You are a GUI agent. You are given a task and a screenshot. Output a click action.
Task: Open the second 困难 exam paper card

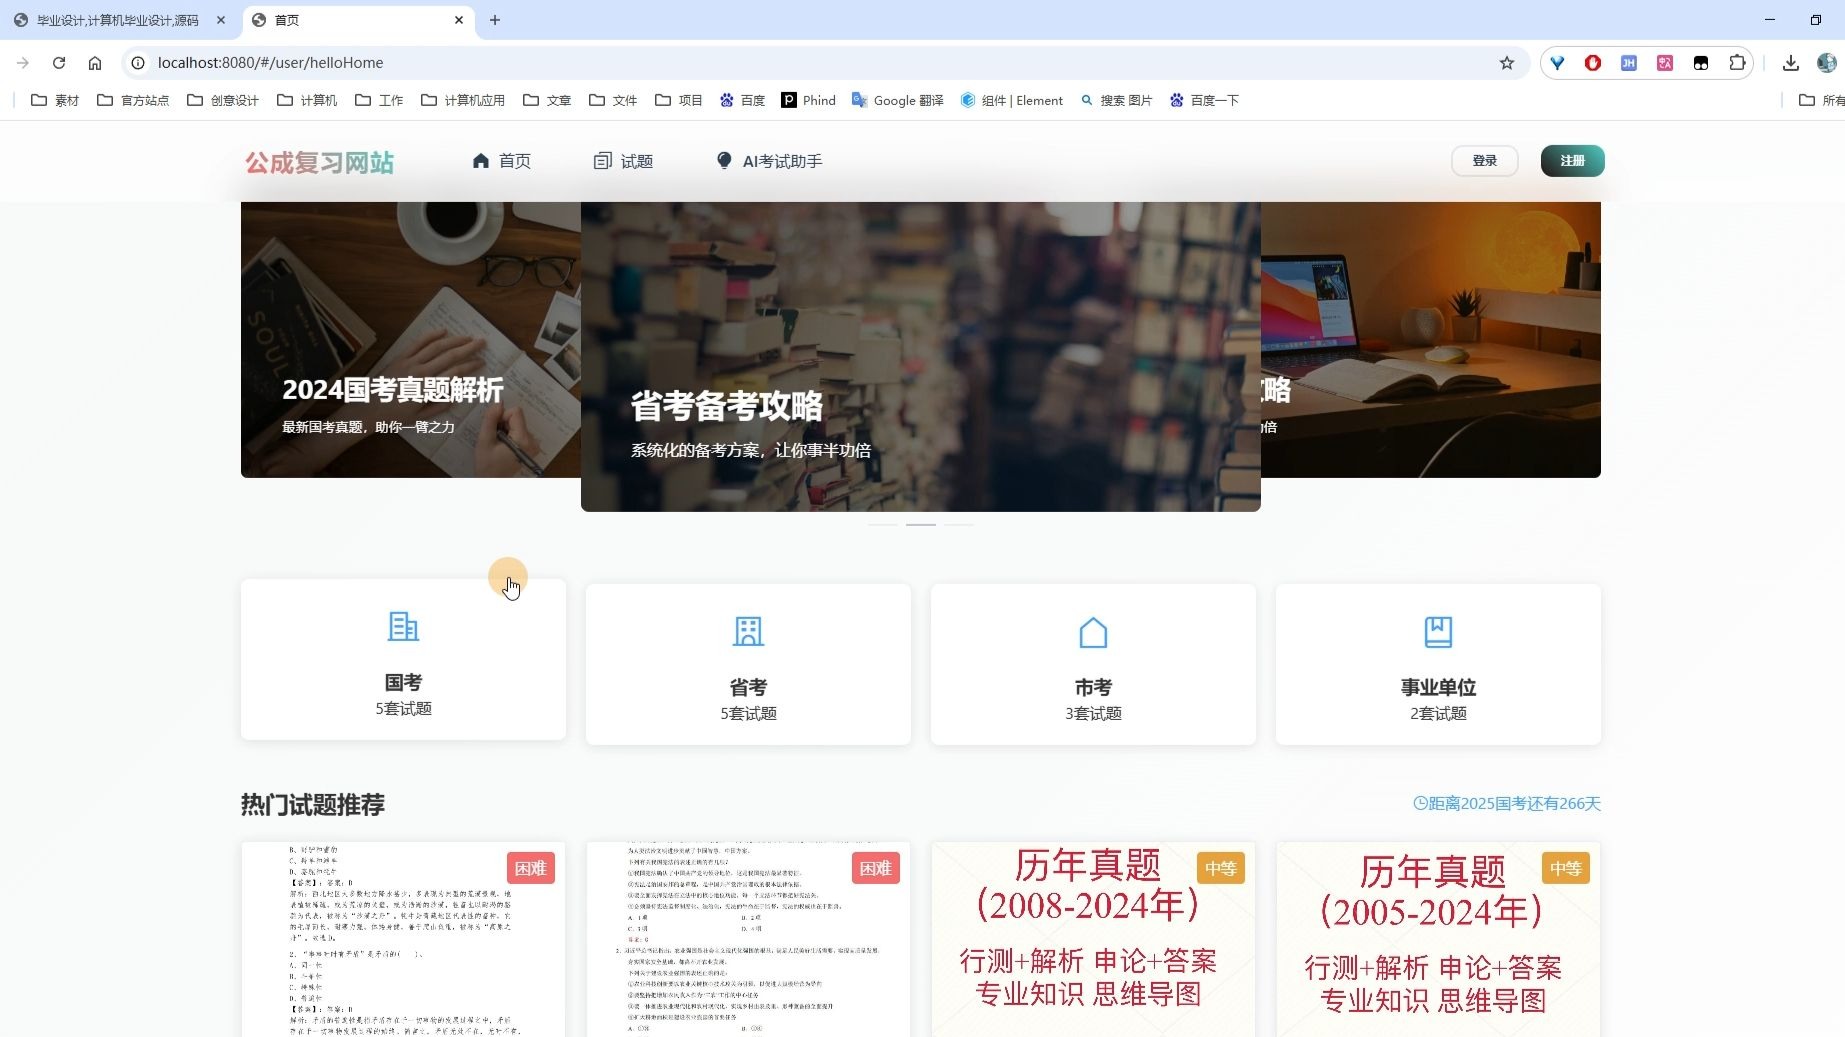point(748,939)
